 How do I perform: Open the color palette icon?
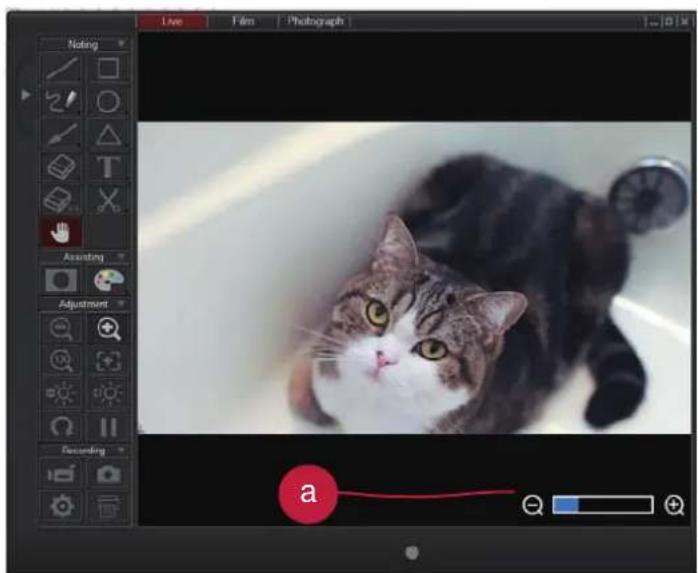click(x=109, y=280)
